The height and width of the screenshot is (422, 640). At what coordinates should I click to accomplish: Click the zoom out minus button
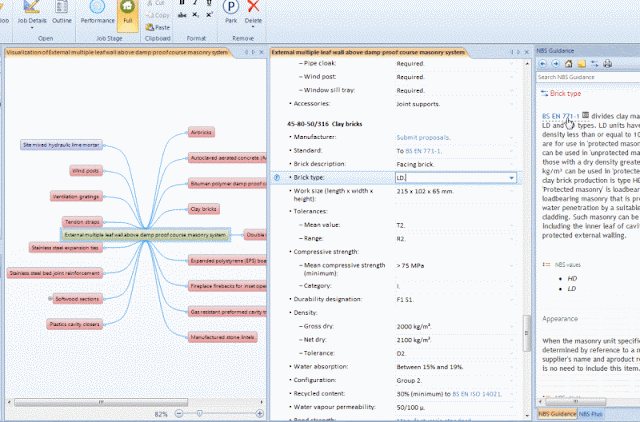tap(179, 414)
